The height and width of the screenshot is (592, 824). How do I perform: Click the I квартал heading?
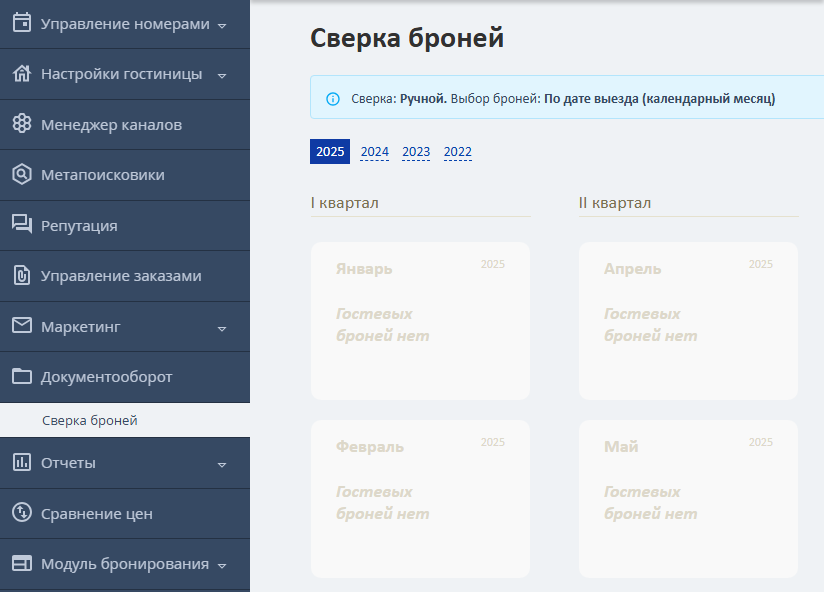(x=345, y=203)
